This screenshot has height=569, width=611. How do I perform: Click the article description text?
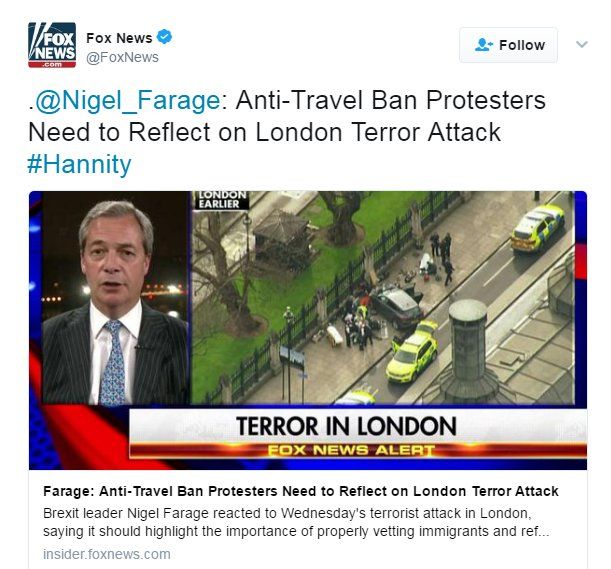click(296, 522)
